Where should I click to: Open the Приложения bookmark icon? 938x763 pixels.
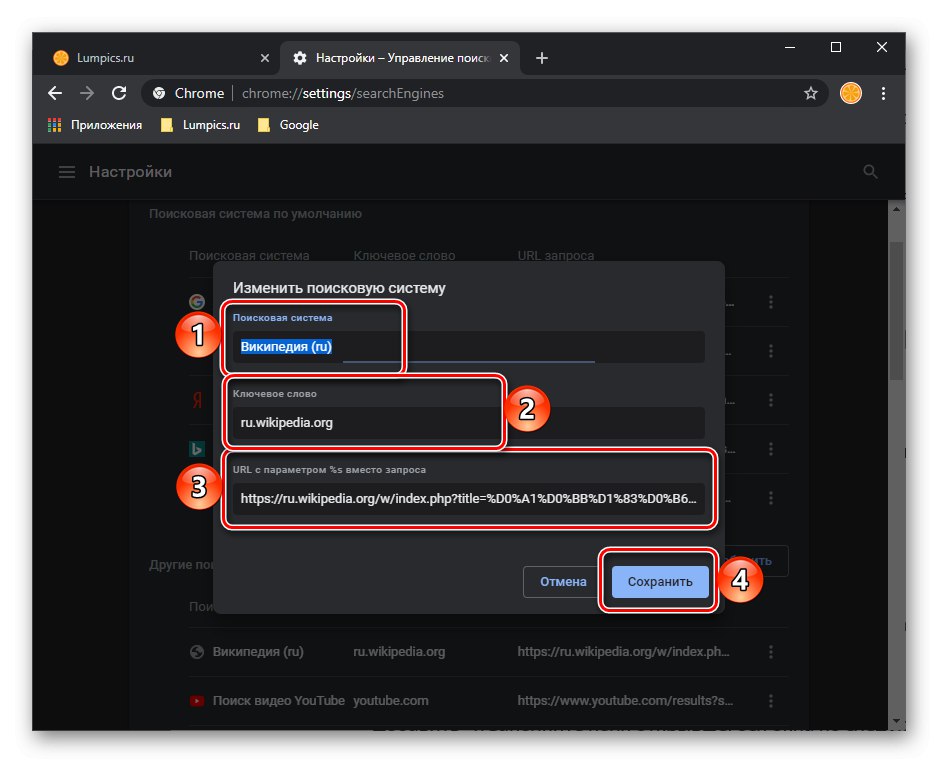pyautogui.click(x=52, y=124)
